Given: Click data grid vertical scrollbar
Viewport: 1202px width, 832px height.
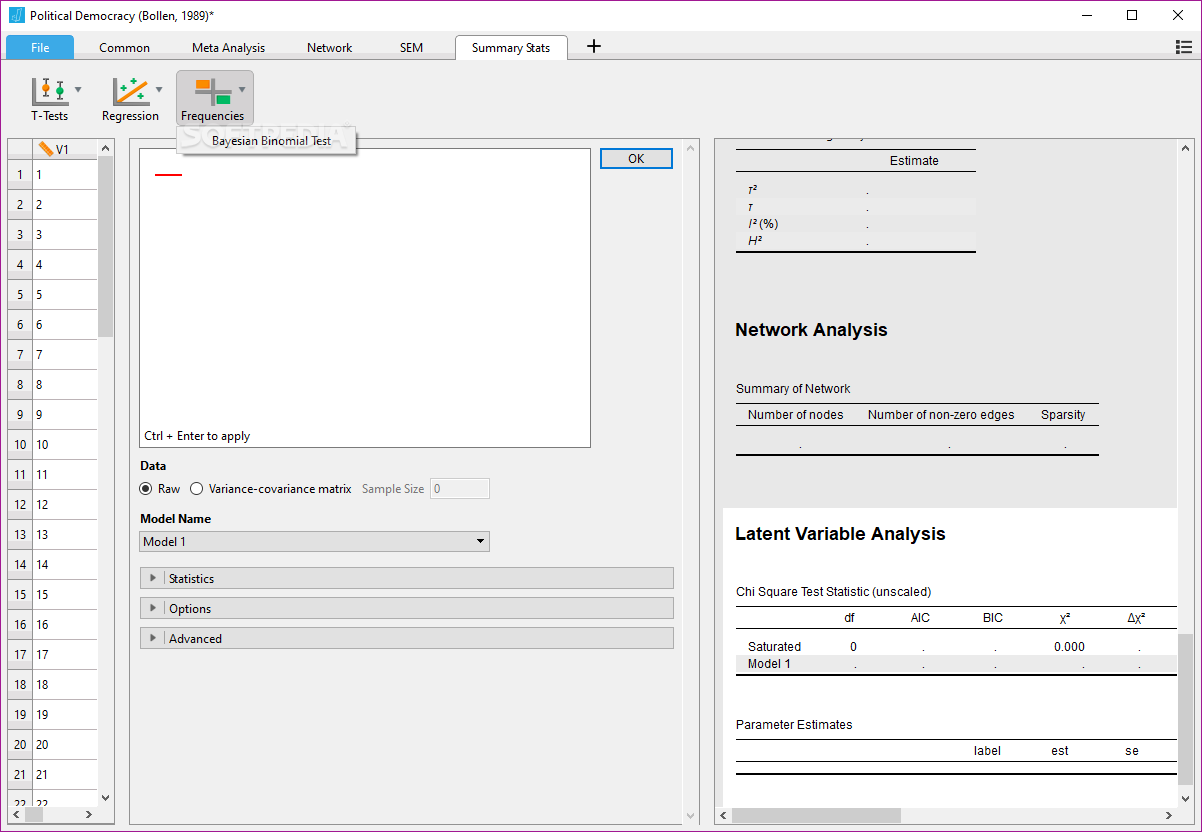Looking at the screenshot, I should 106,248.
